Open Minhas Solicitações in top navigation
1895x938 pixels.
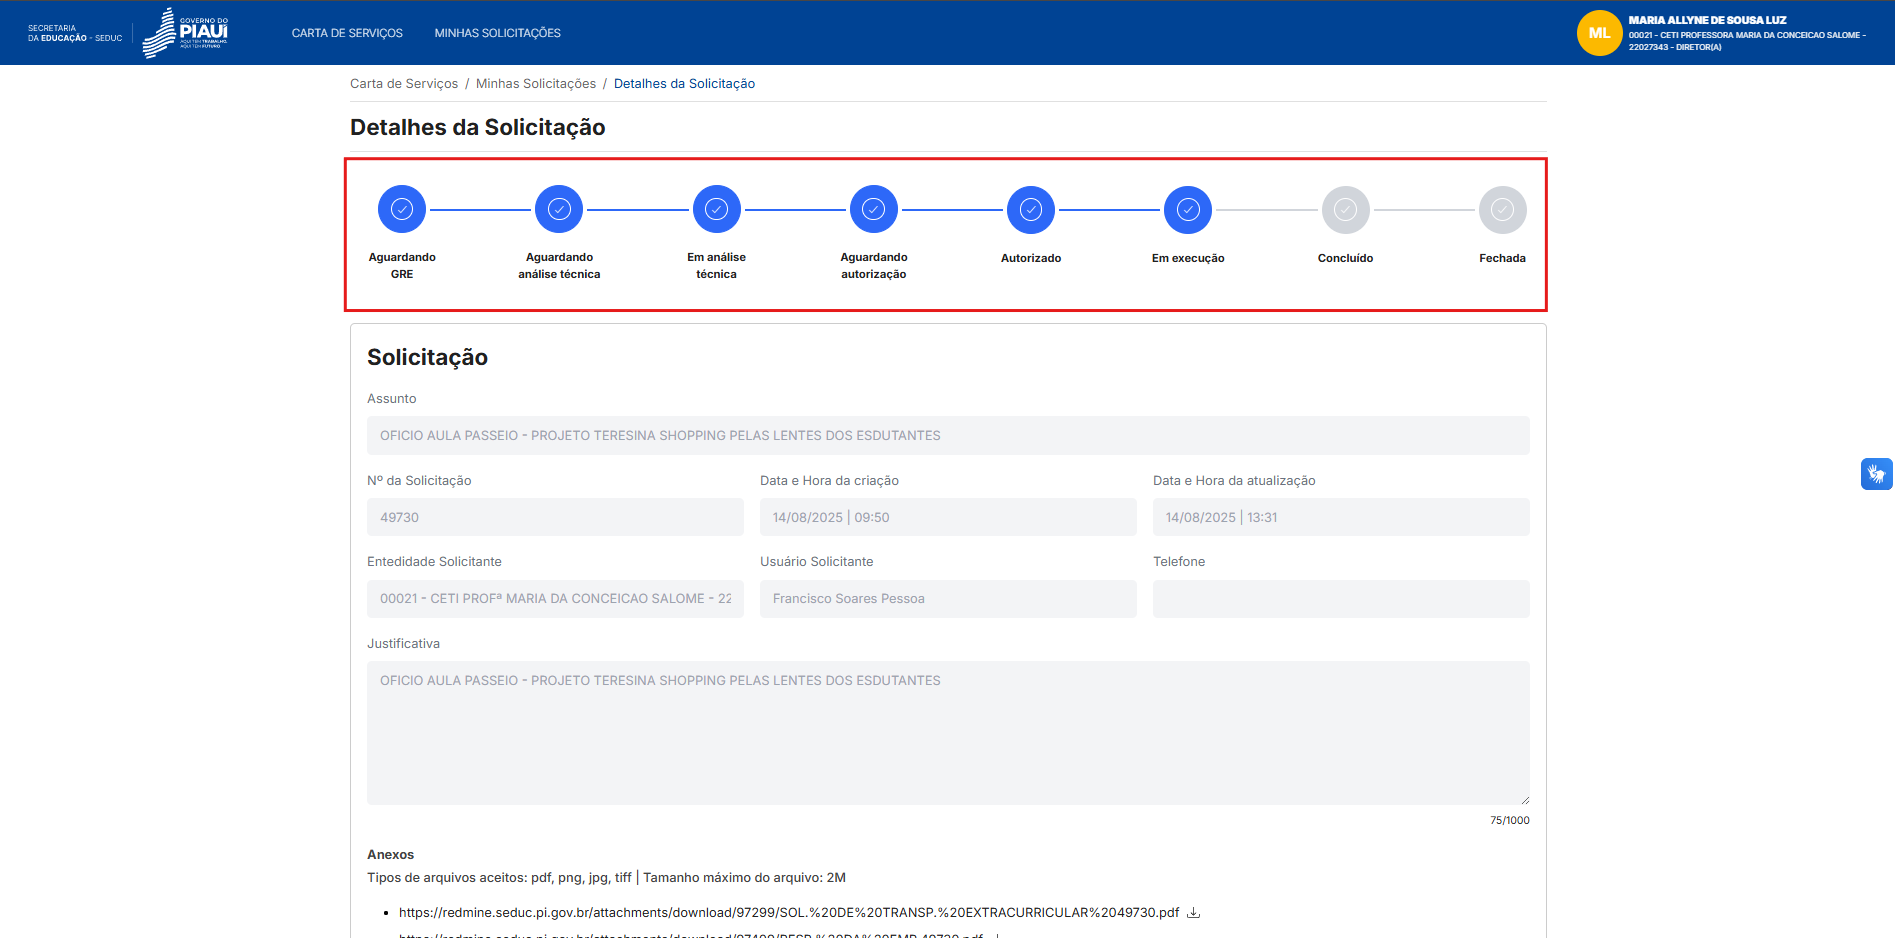pos(497,33)
